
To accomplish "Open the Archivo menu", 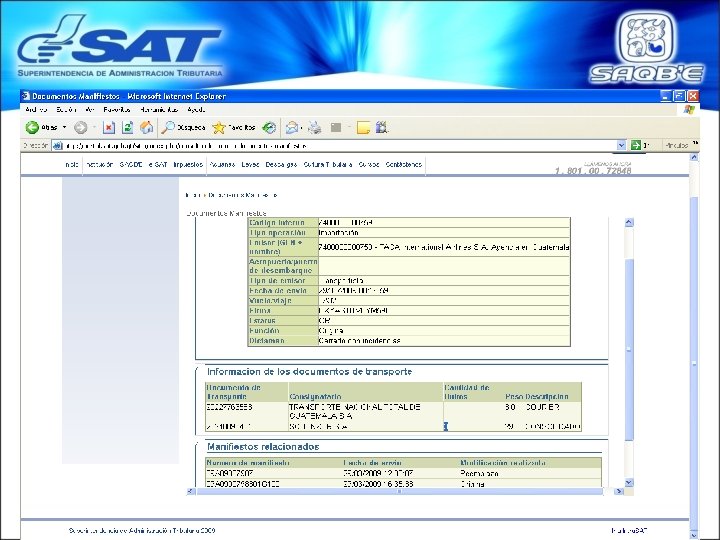I will click(35, 108).
